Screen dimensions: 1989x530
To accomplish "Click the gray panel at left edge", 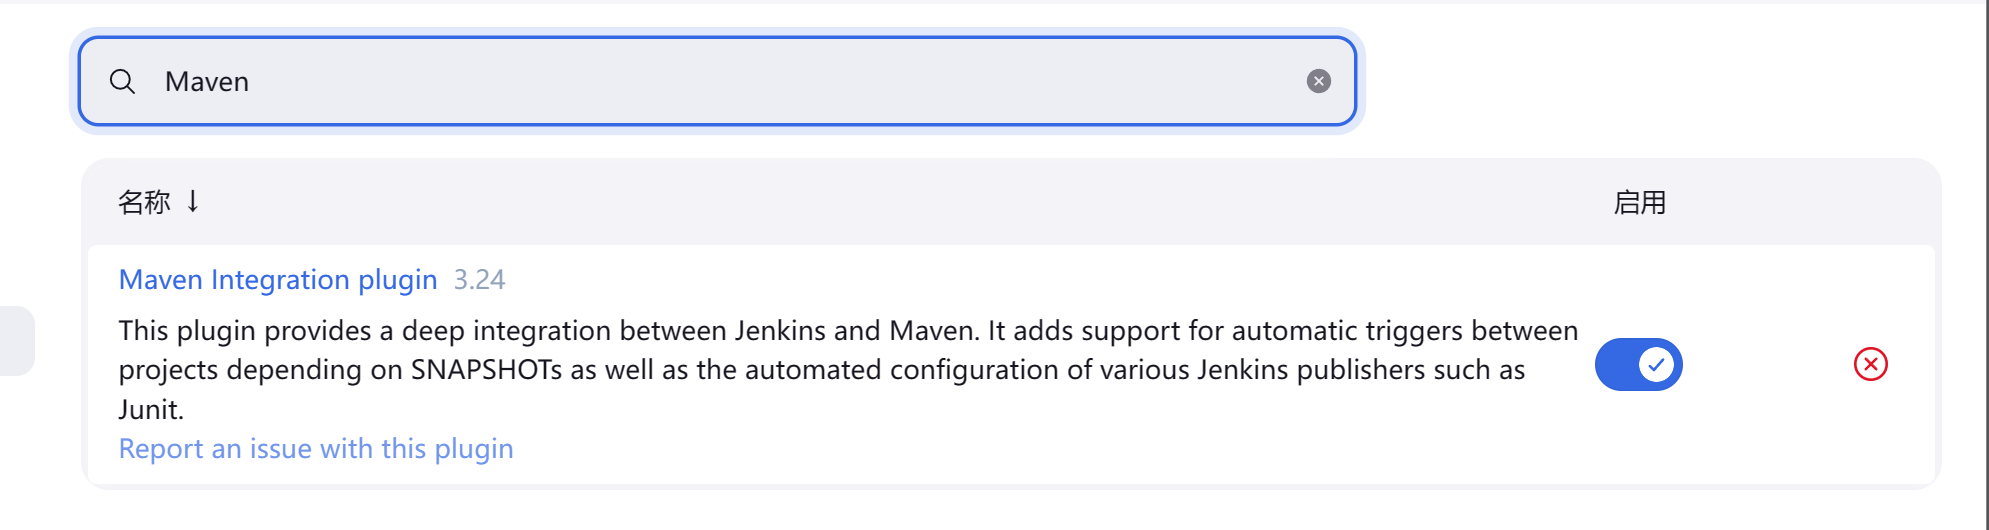I will [16, 341].
